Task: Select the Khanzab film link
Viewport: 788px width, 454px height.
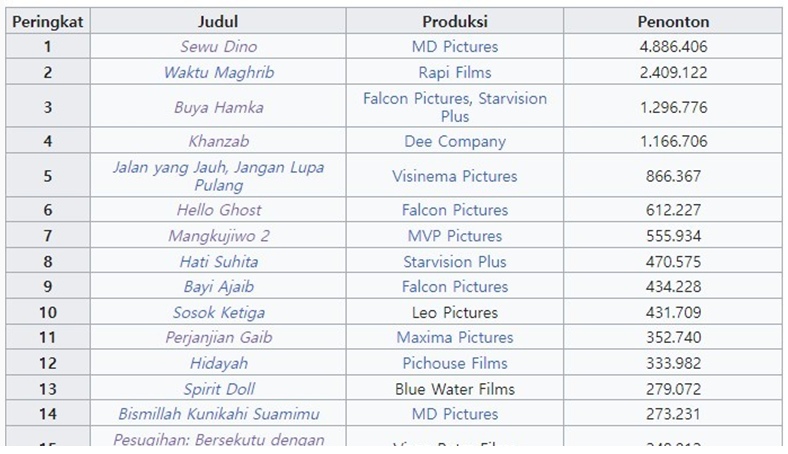Action: tap(218, 142)
